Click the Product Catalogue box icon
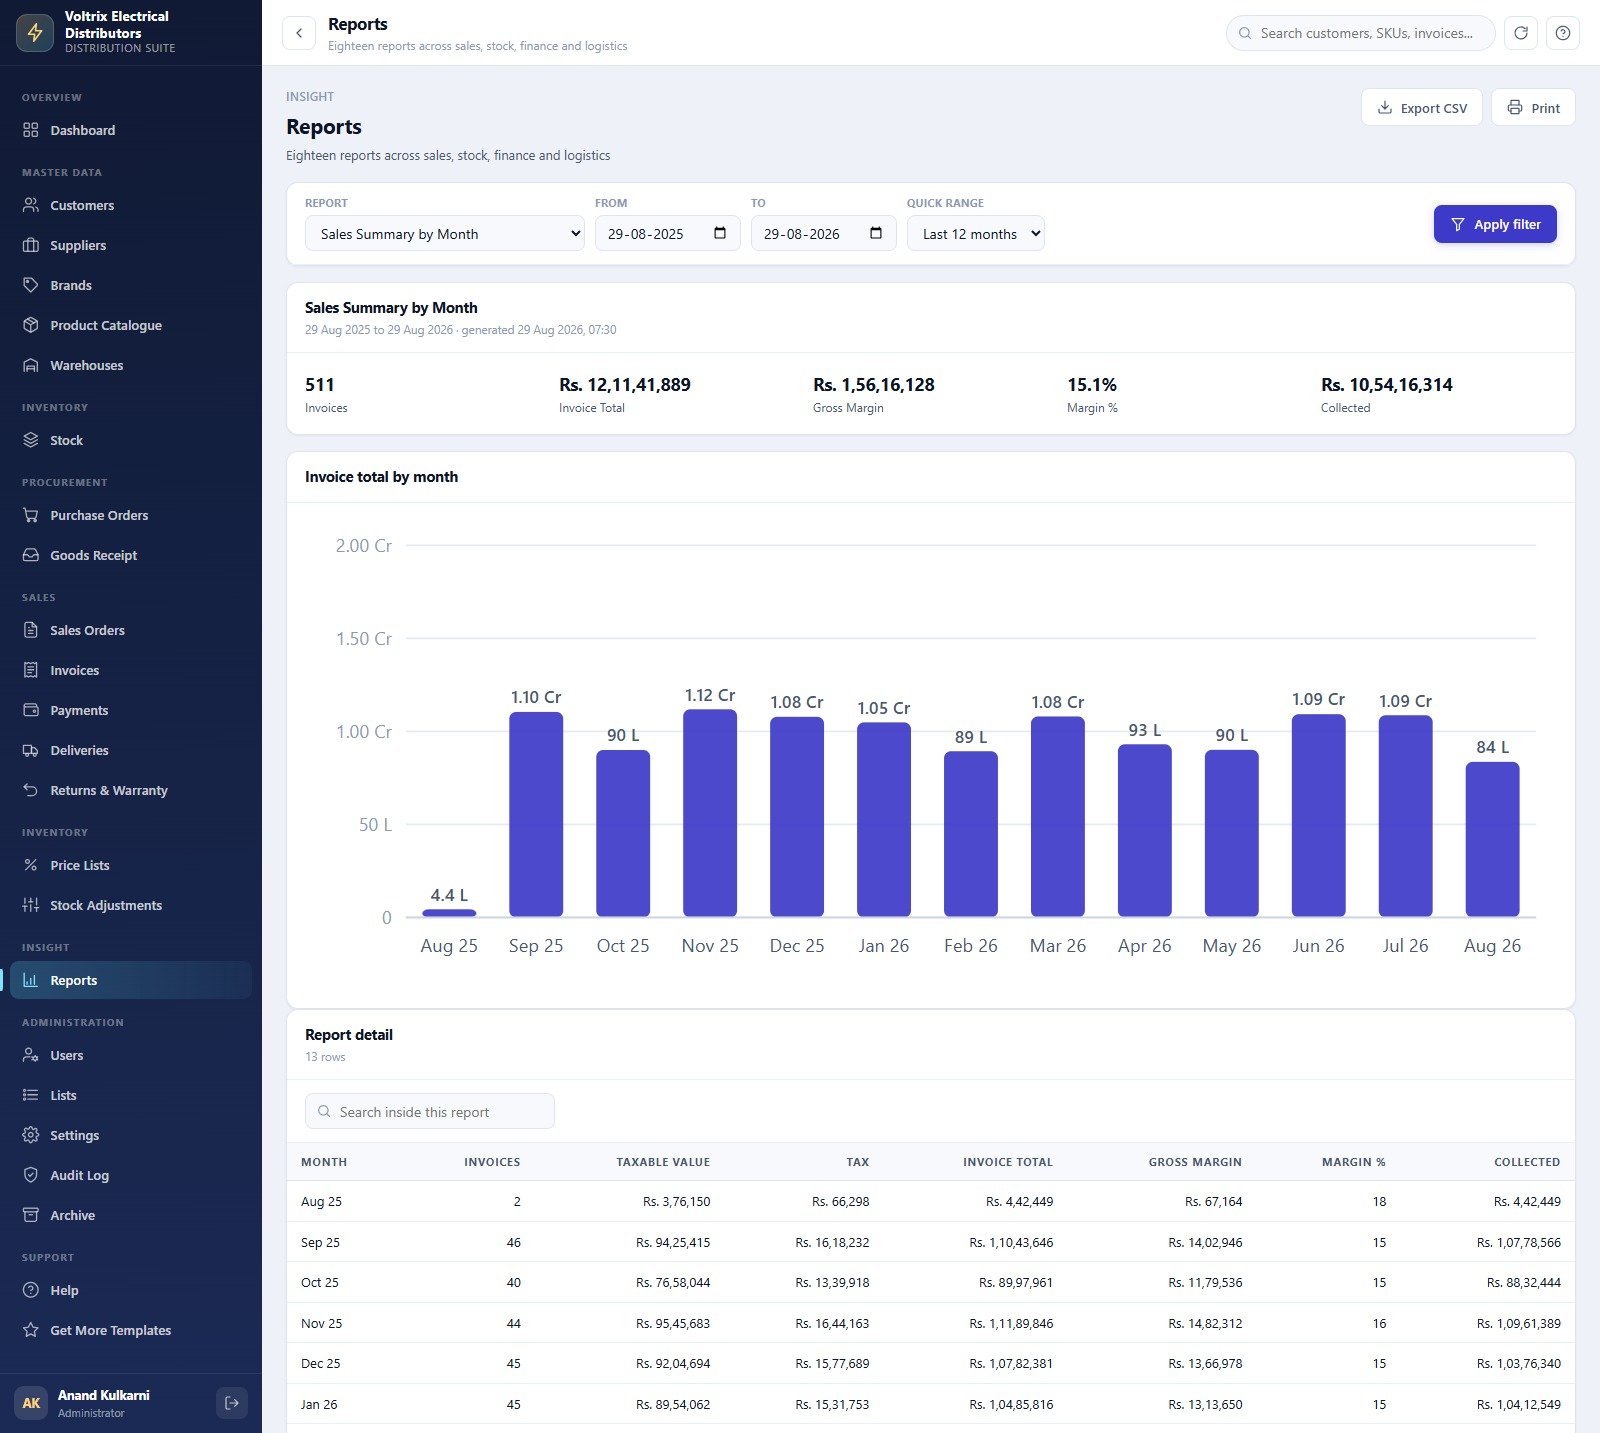Screen dimensions: 1600x1433 31,325
